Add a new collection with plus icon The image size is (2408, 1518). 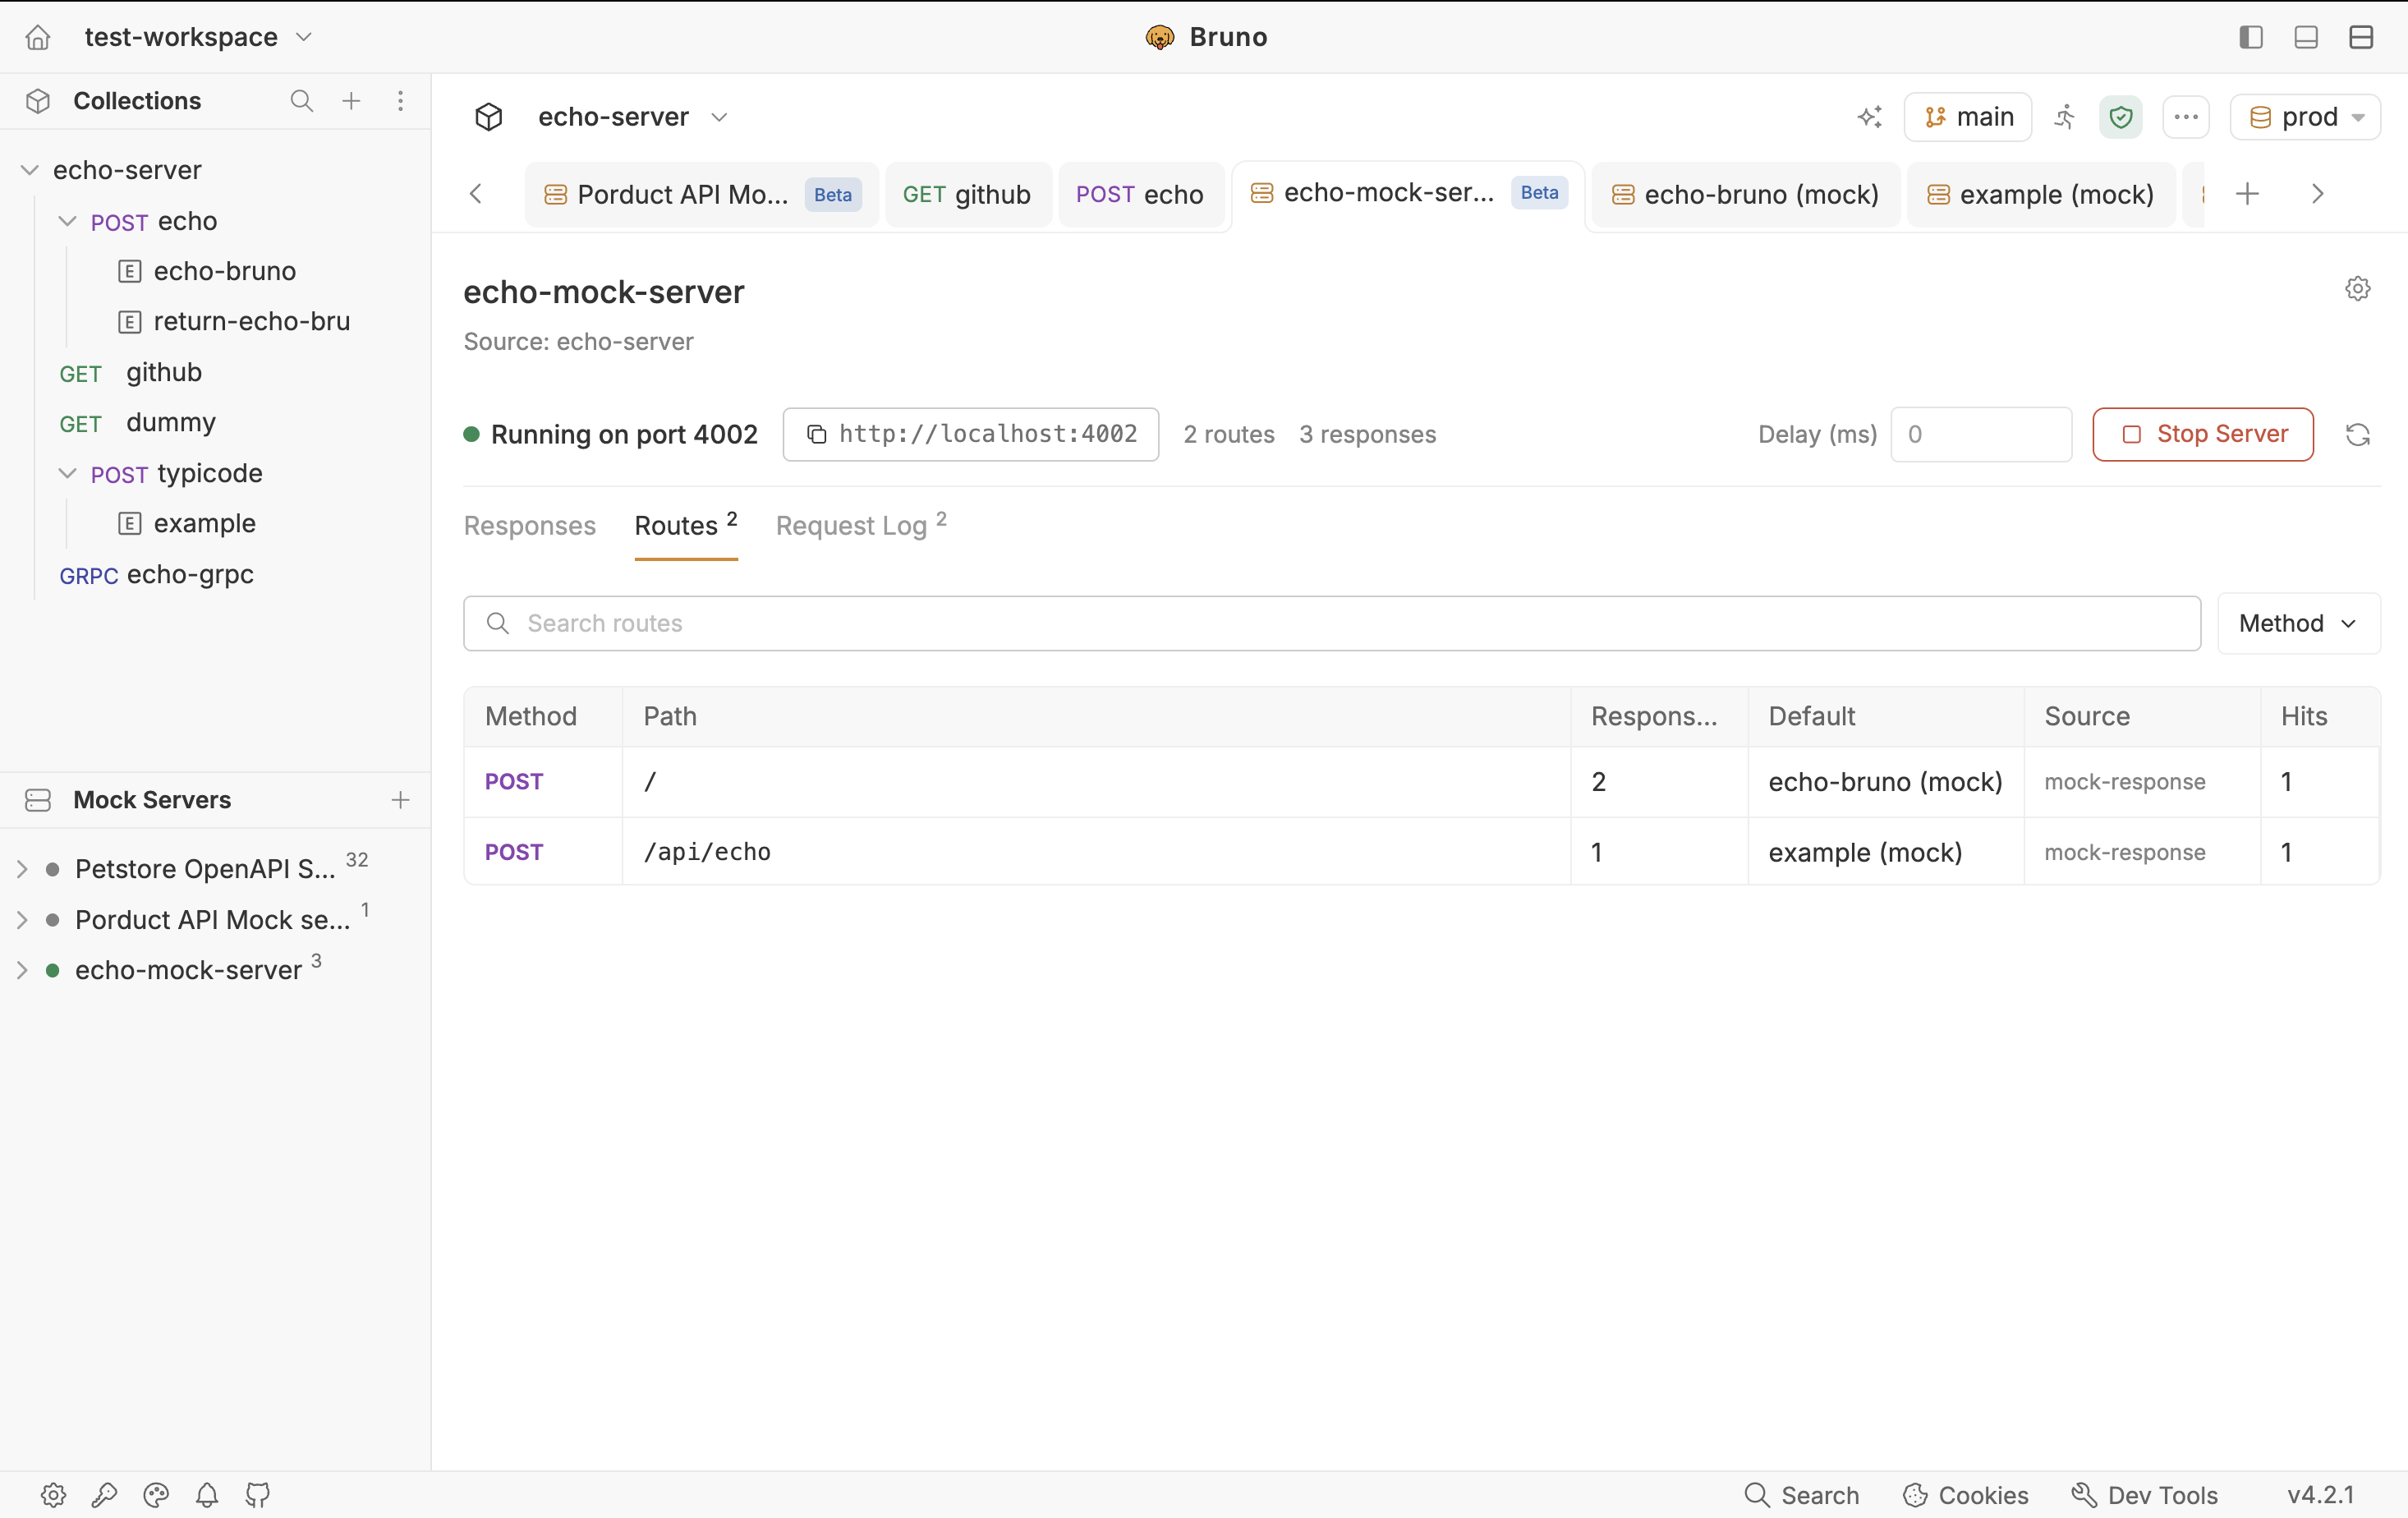(x=351, y=100)
